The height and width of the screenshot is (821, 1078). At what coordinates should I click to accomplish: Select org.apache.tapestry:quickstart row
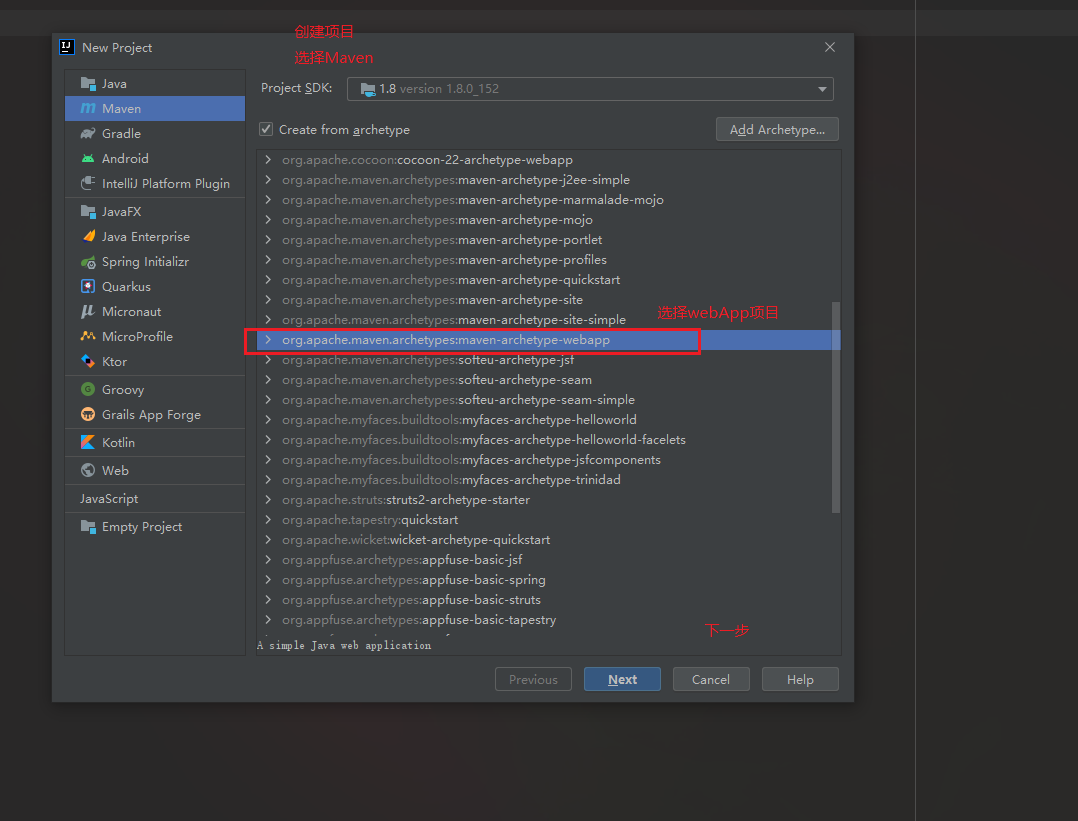(548, 520)
